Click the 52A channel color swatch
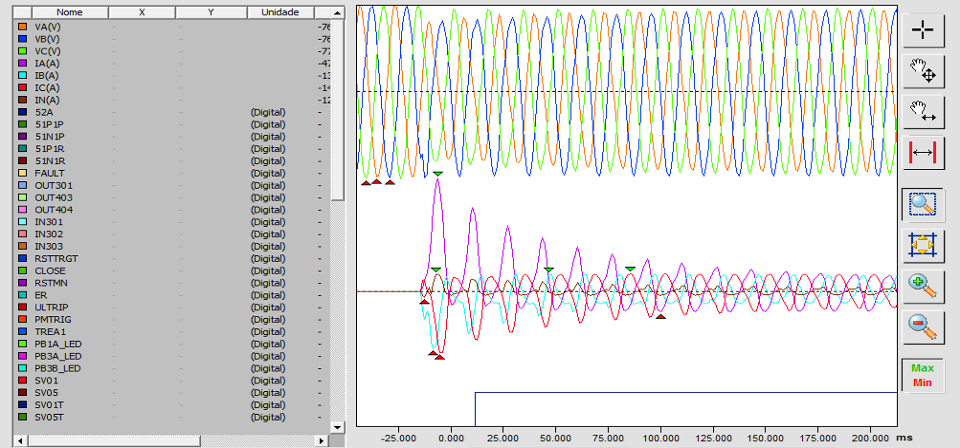The height and width of the screenshot is (448, 960). (x=23, y=112)
